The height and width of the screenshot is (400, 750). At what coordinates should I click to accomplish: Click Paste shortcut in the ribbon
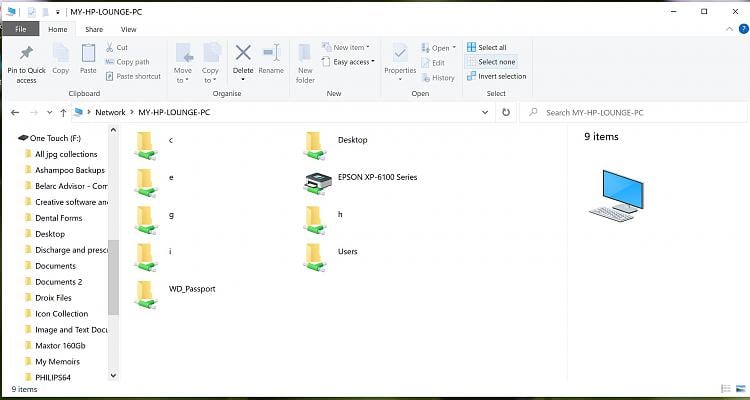click(x=133, y=76)
